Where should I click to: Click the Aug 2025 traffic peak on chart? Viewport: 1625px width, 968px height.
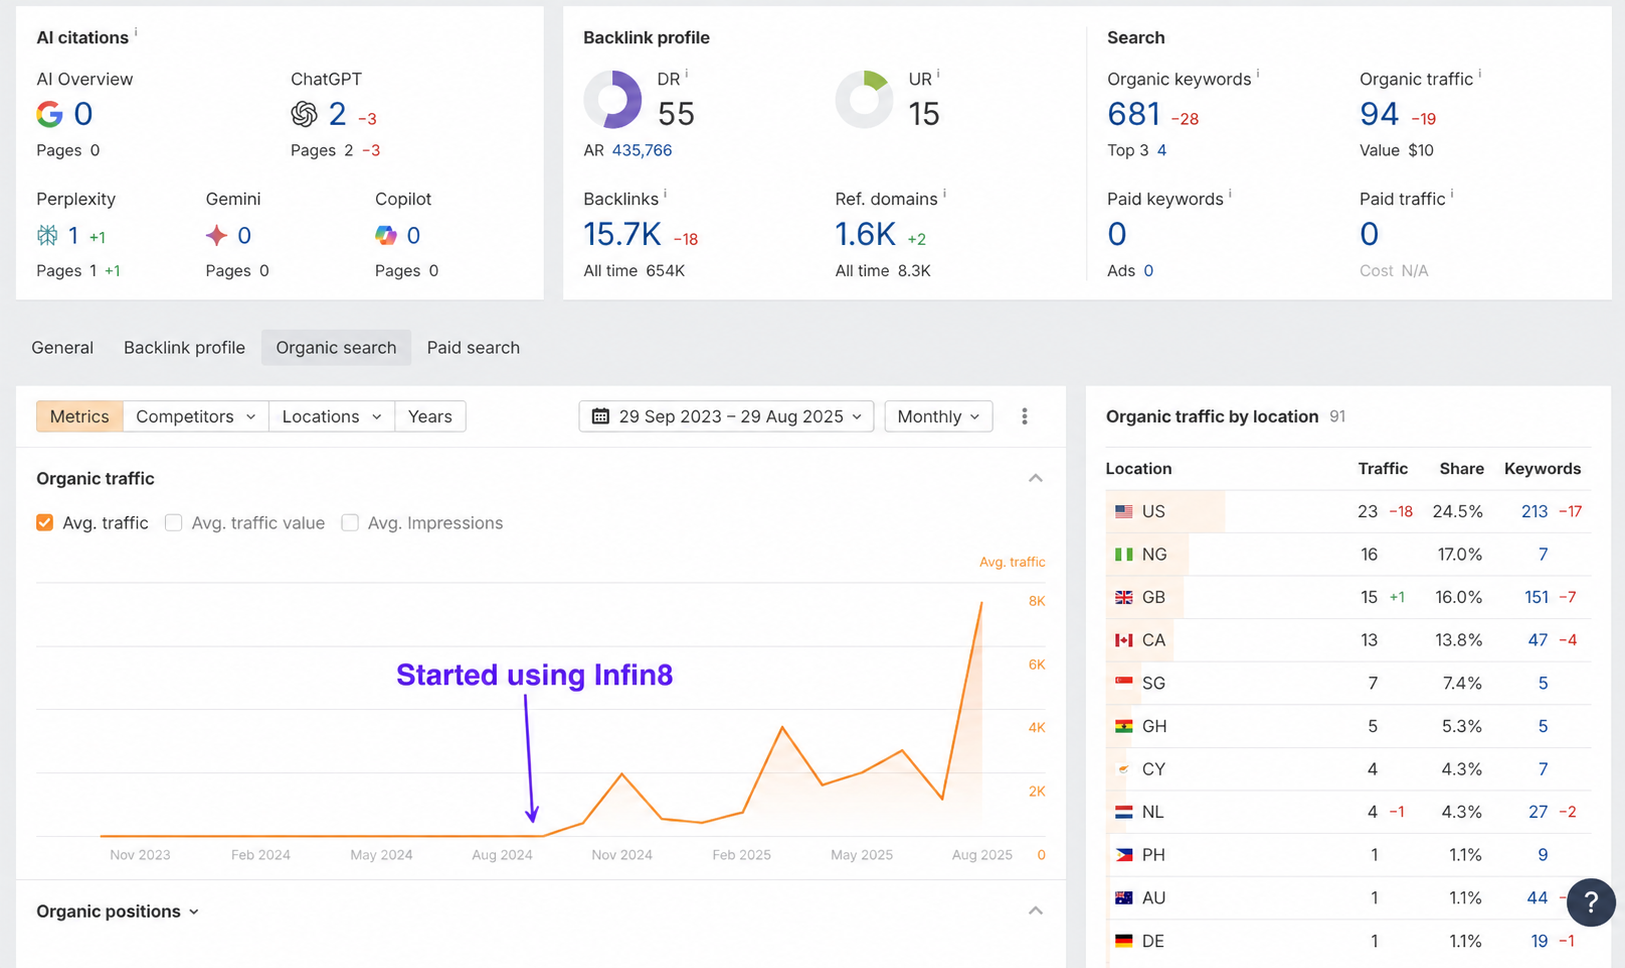(981, 602)
